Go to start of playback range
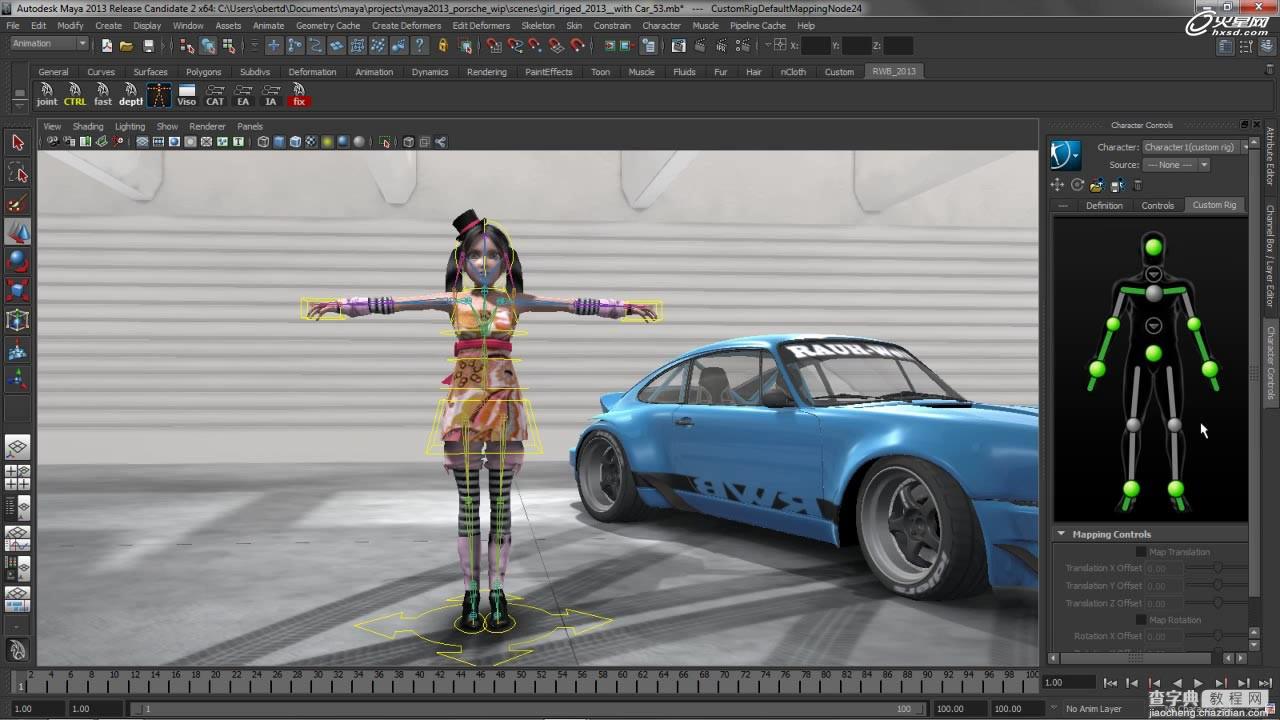The image size is (1280, 720). (x=1110, y=683)
